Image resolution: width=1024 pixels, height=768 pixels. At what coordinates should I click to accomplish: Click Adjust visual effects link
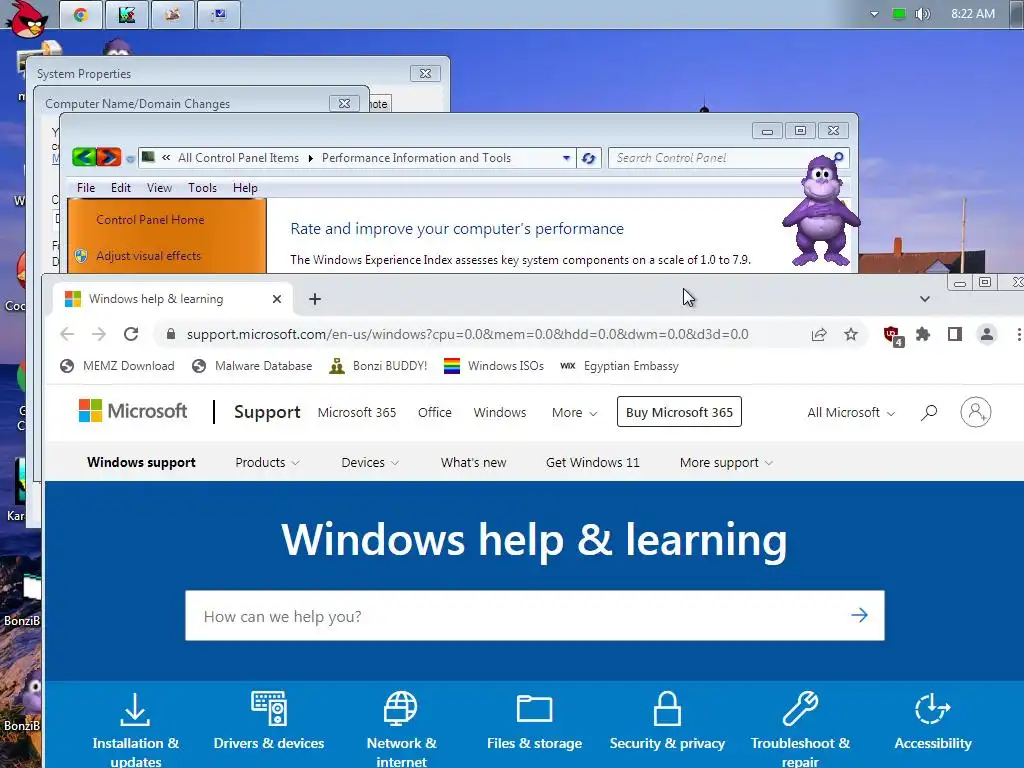click(x=148, y=256)
